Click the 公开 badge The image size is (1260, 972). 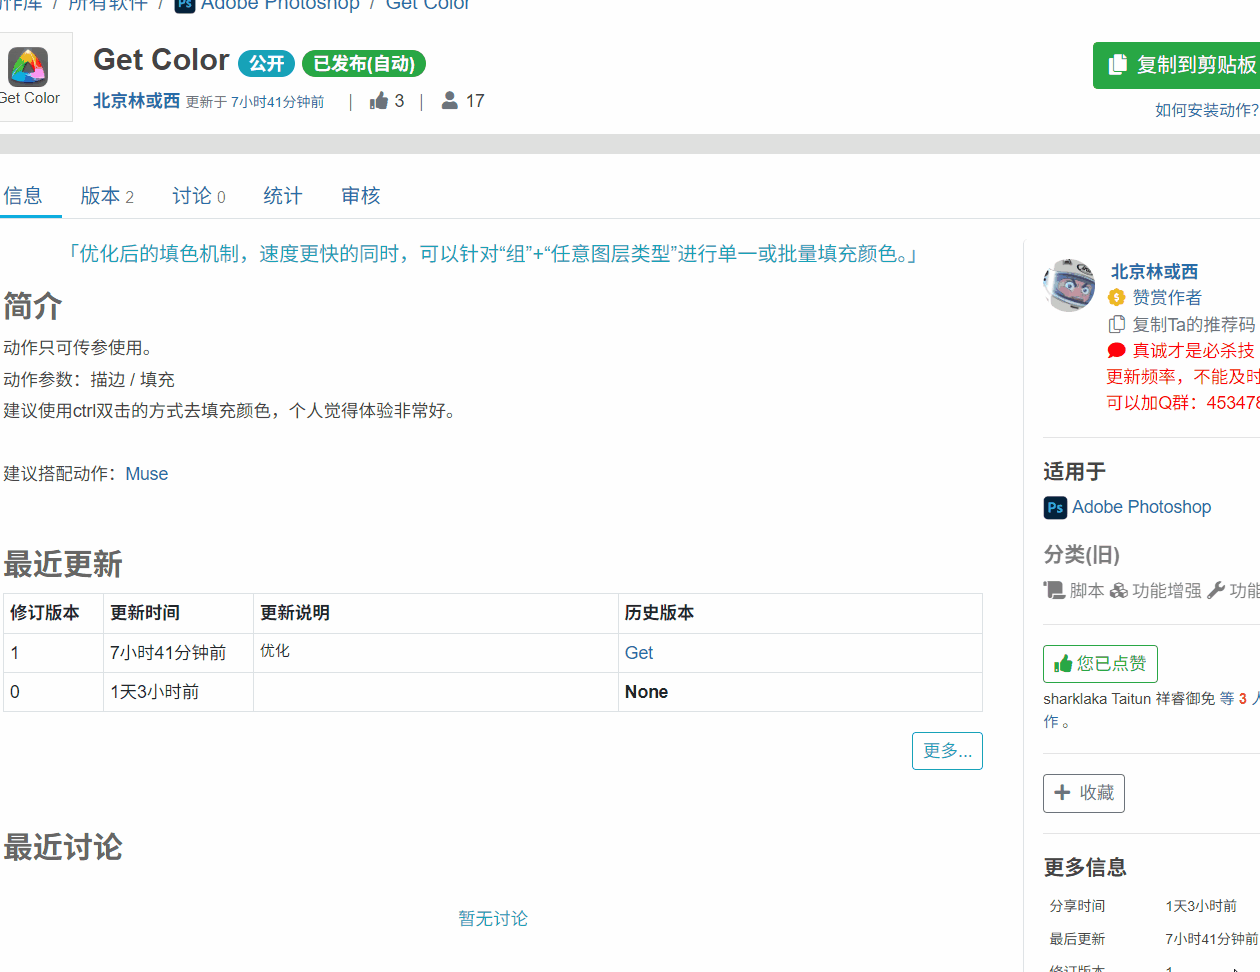(266, 64)
